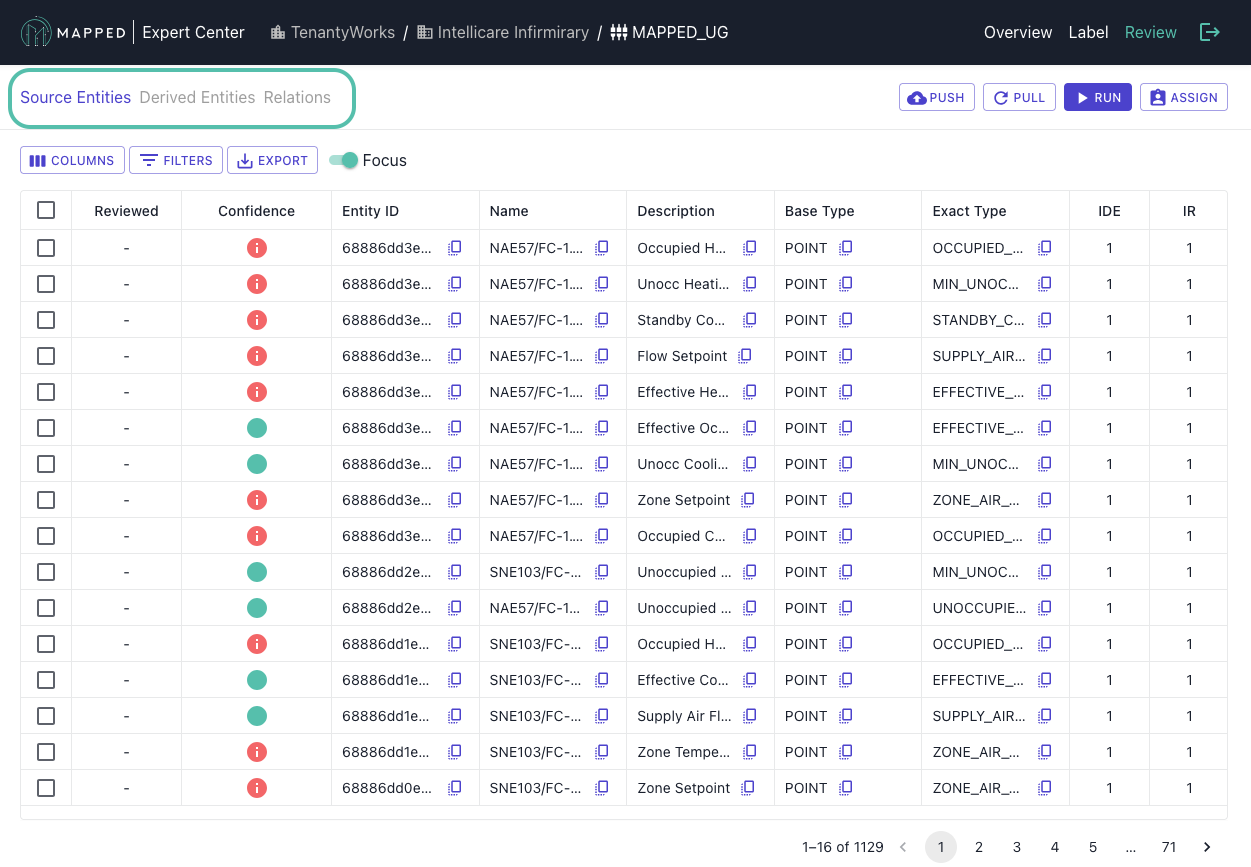The height and width of the screenshot is (867, 1251).
Task: Go to page 5
Action: pos(1093,847)
